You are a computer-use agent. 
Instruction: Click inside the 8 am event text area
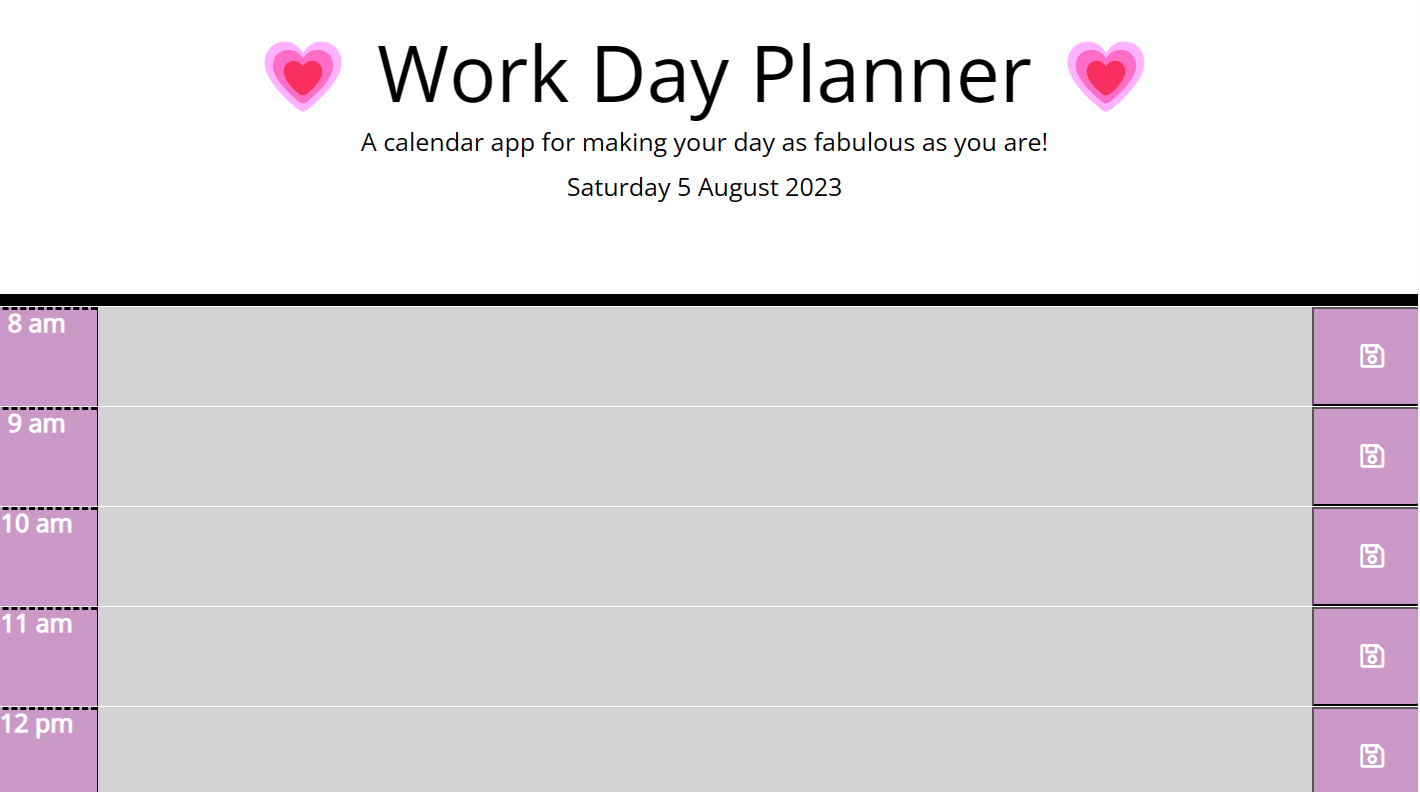point(700,356)
